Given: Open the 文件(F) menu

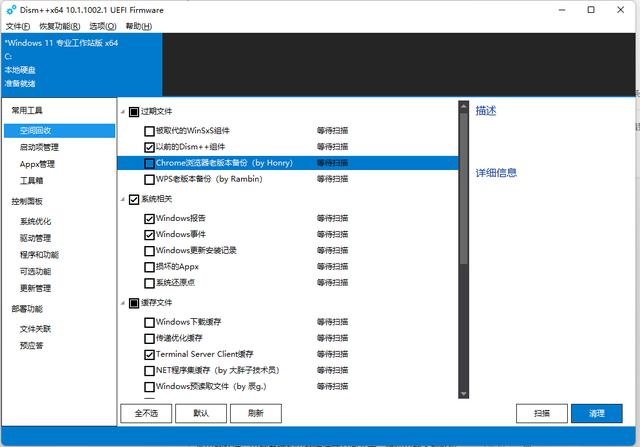Looking at the screenshot, I should click(17, 25).
